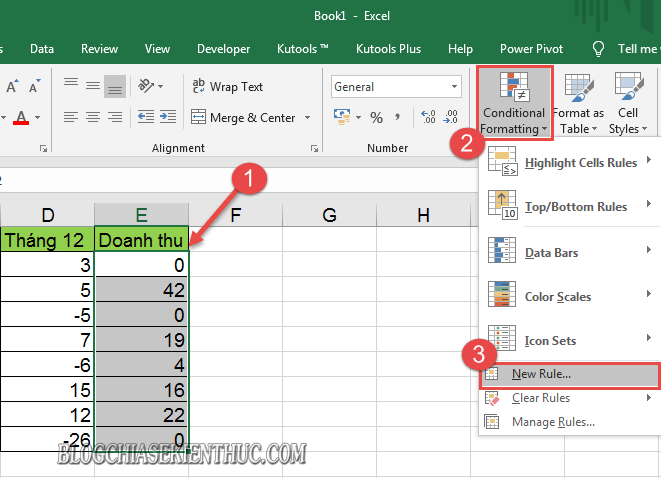661x478 pixels.
Task: Select the 'Doanh thu' header cell
Action: tap(141, 240)
